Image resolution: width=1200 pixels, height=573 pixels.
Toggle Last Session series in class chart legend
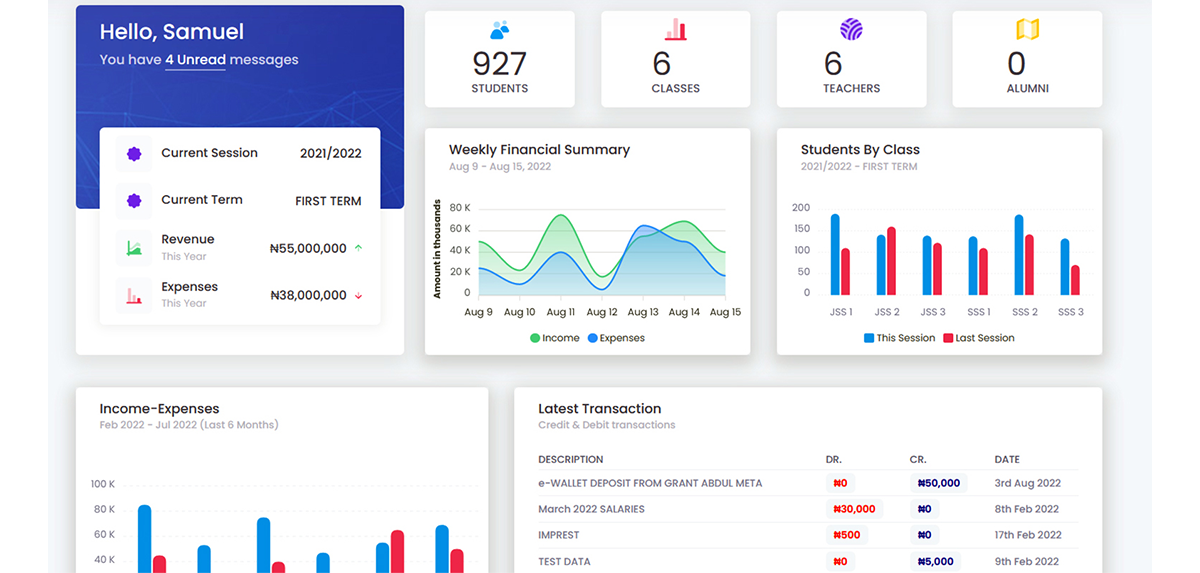[x=978, y=338]
